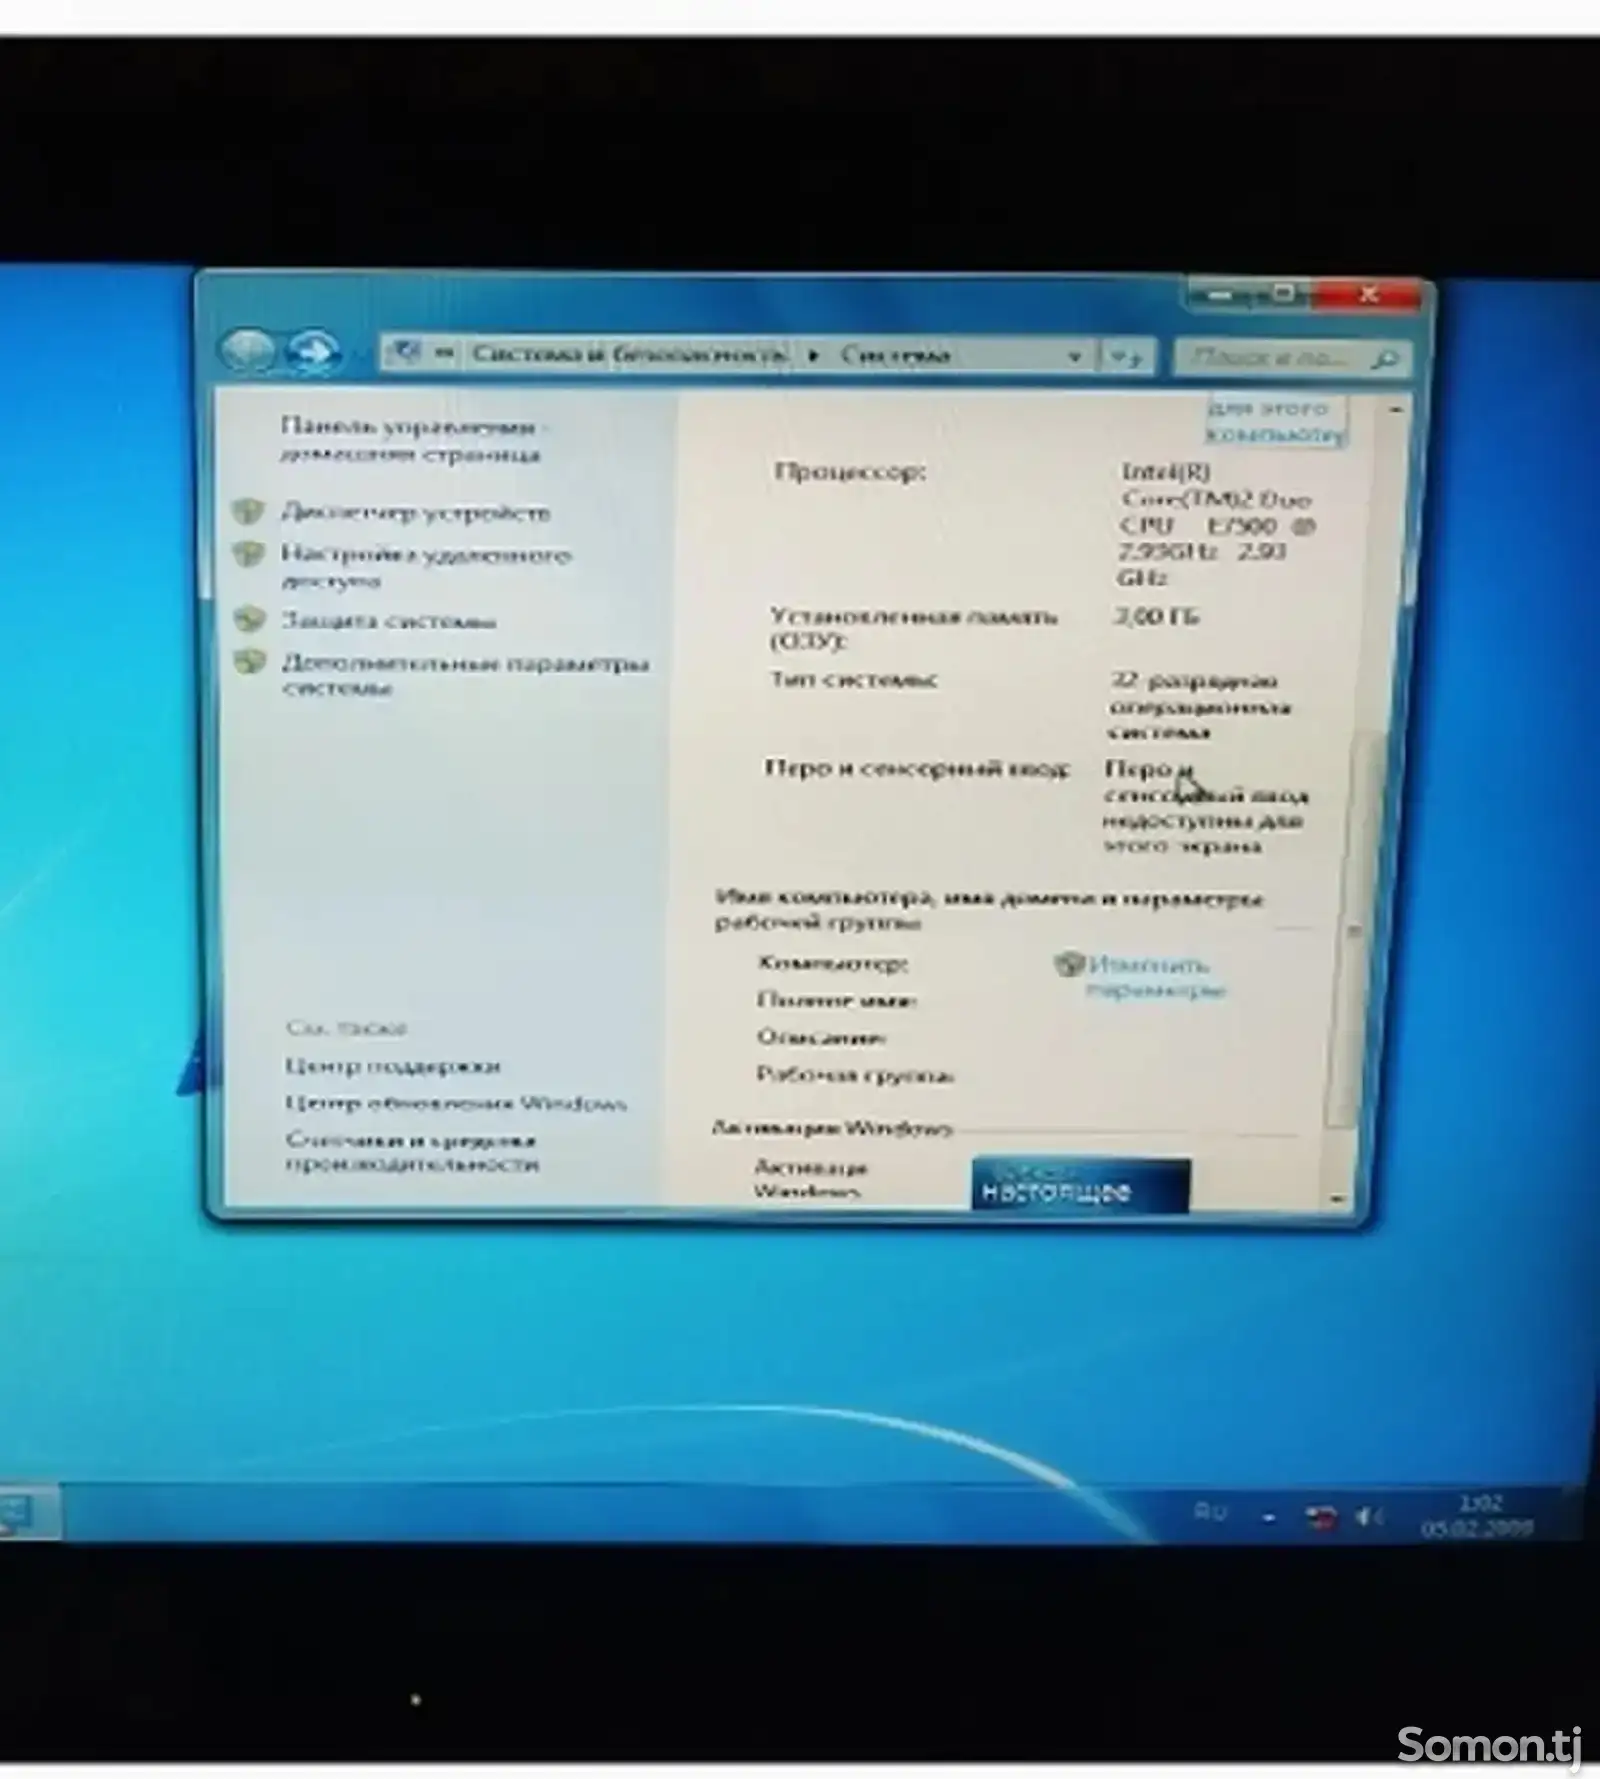Image resolution: width=1600 pixels, height=1779 pixels.
Task: Click the volume speaker tray icon
Action: [x=1368, y=1518]
